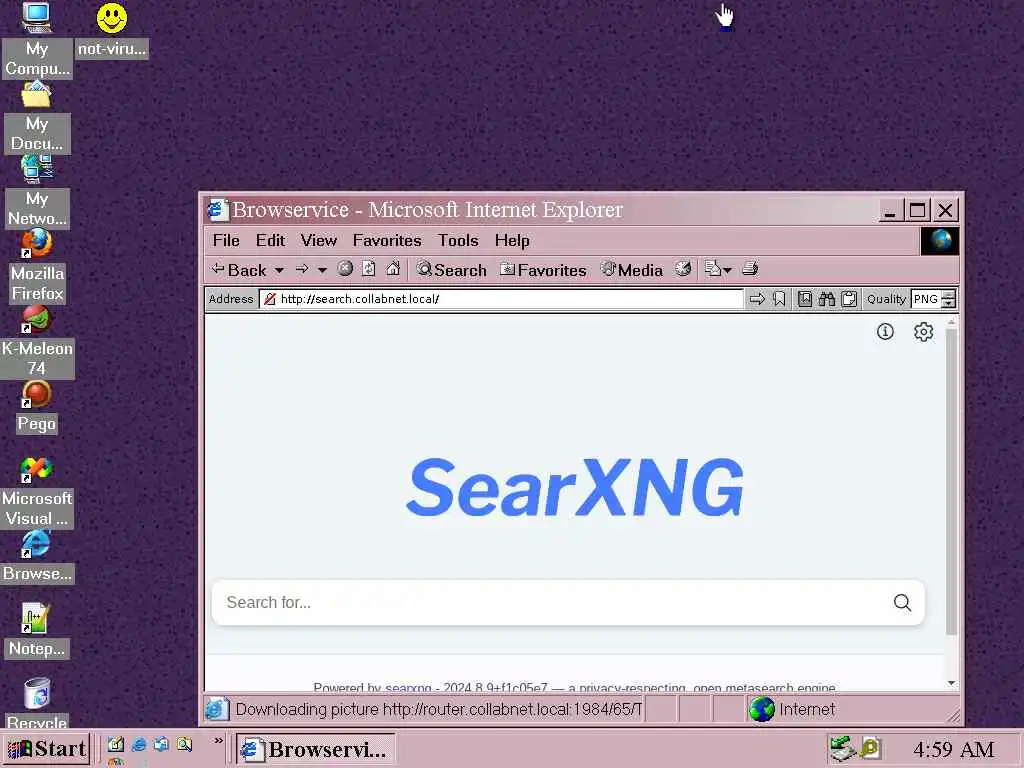Viewport: 1024px width, 768px height.
Task: Open SearXNG about info icon
Action: pyautogui.click(x=885, y=332)
